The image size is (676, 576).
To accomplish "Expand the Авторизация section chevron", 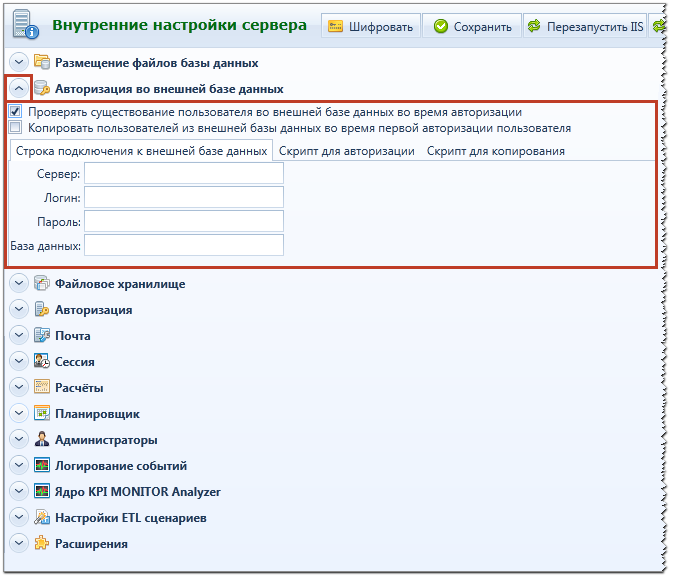I will point(19,309).
